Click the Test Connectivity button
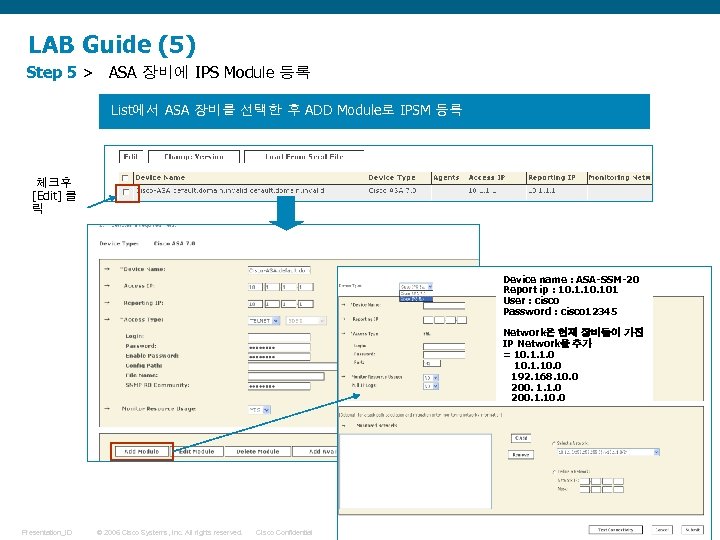720x540 pixels. coord(616,530)
